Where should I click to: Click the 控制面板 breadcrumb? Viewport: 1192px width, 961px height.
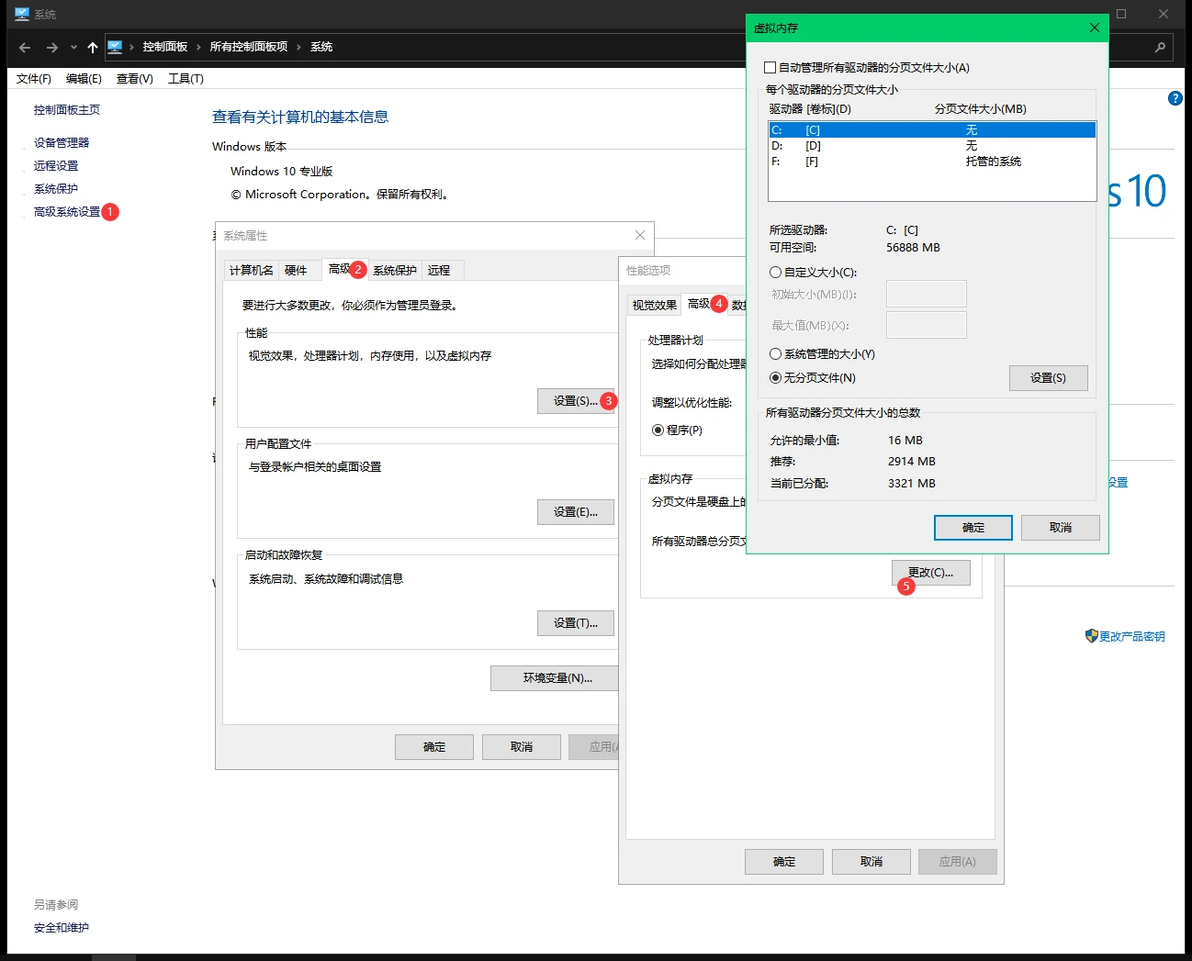tap(165, 47)
